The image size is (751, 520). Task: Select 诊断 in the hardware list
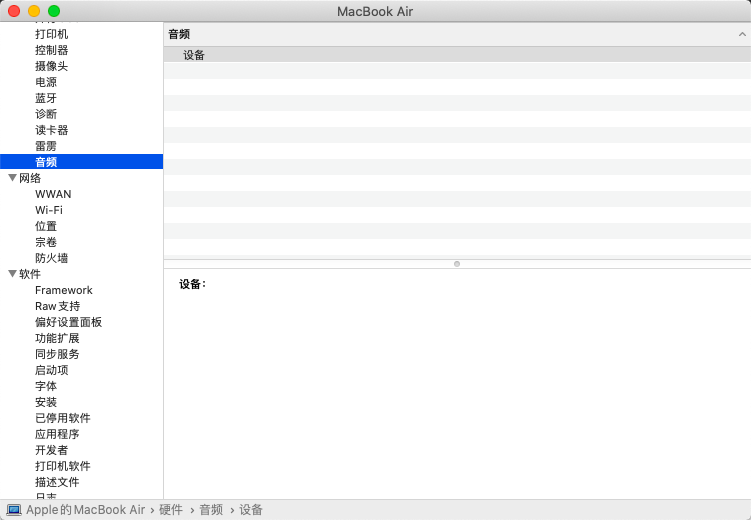46,114
